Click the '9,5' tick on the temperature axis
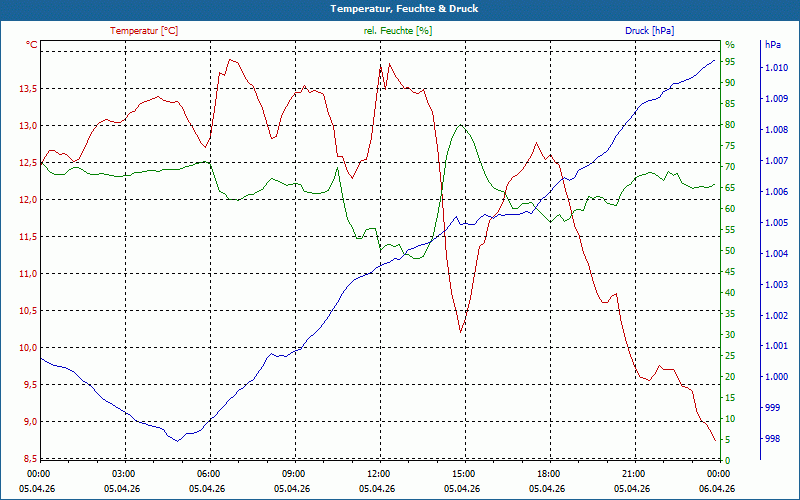This screenshot has width=800, height=500. pyautogui.click(x=30, y=385)
